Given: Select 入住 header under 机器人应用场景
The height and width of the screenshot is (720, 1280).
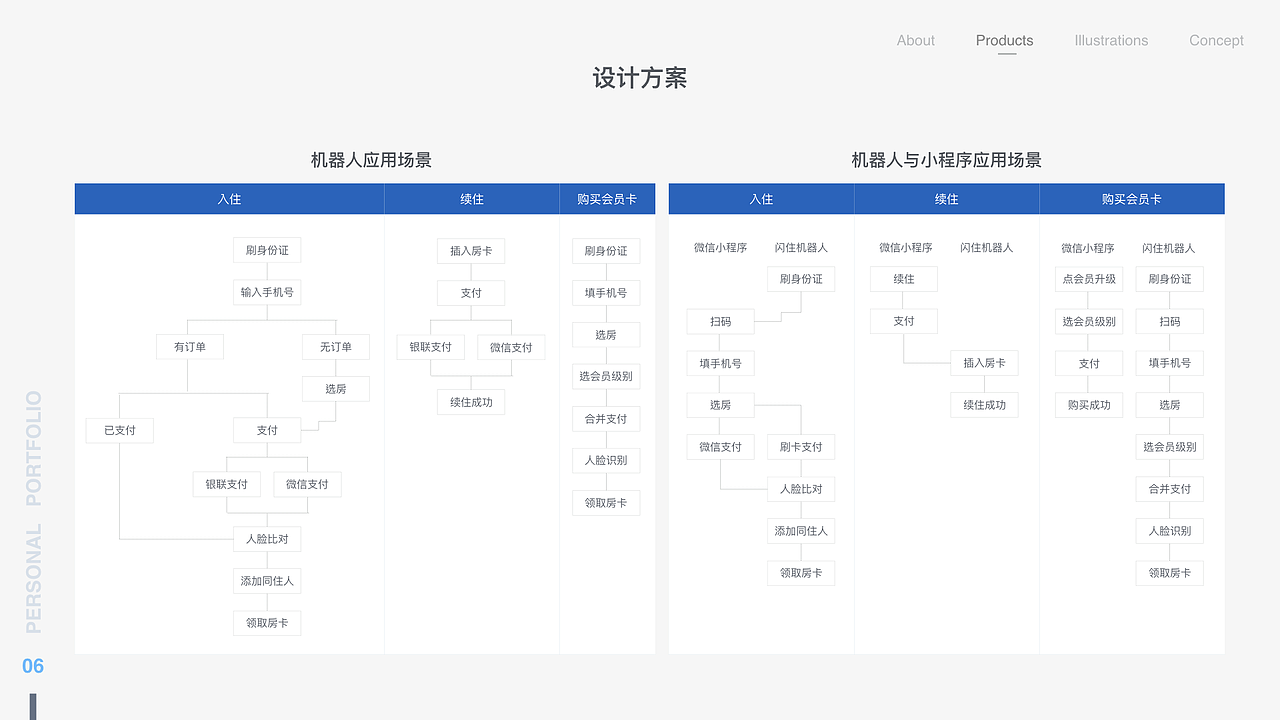Looking at the screenshot, I should pyautogui.click(x=229, y=199).
